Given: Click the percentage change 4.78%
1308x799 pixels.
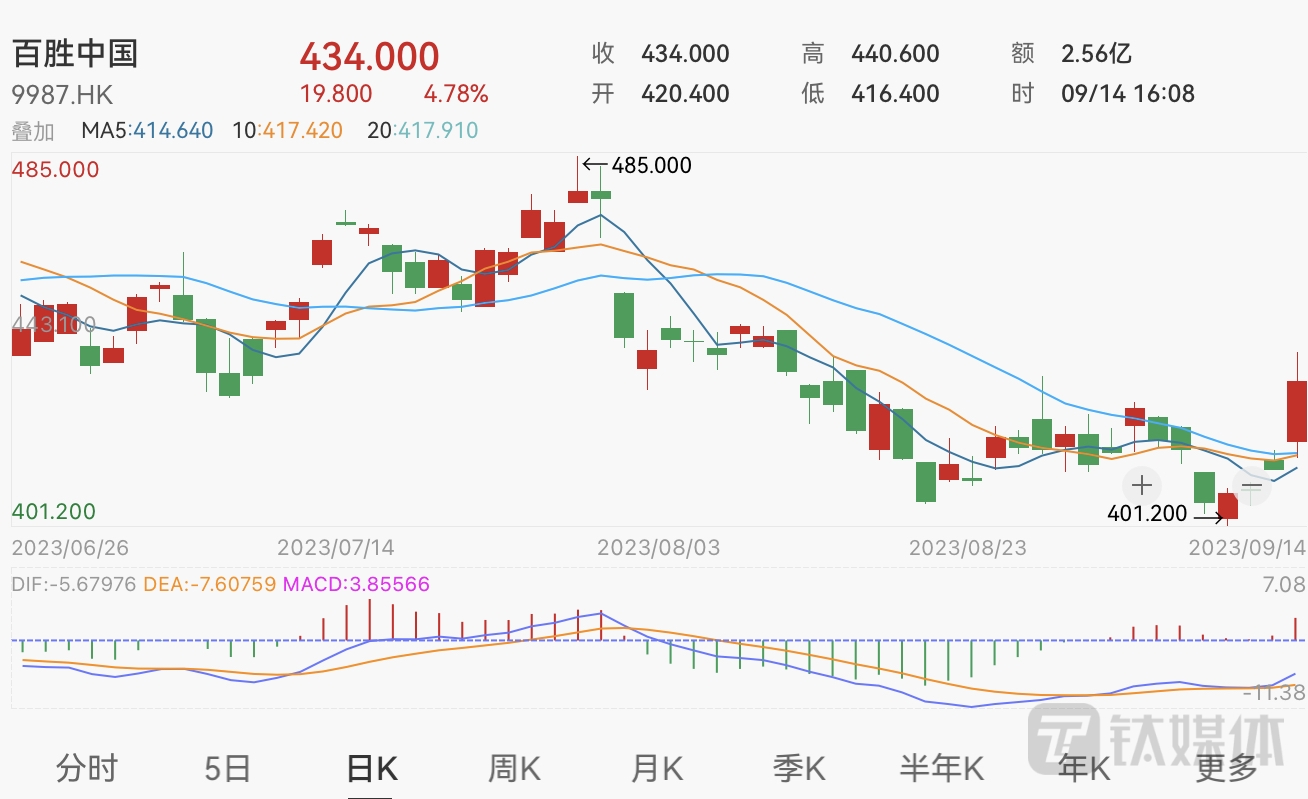Looking at the screenshot, I should click(x=456, y=95).
